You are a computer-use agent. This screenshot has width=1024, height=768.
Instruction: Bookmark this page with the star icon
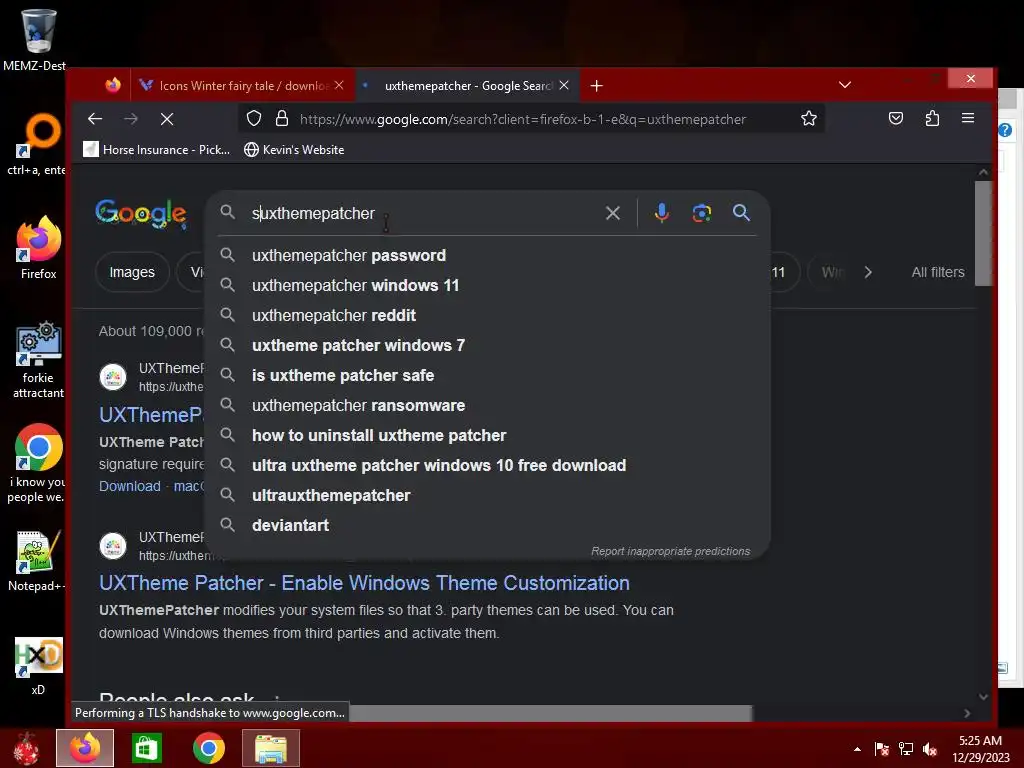[x=808, y=118]
